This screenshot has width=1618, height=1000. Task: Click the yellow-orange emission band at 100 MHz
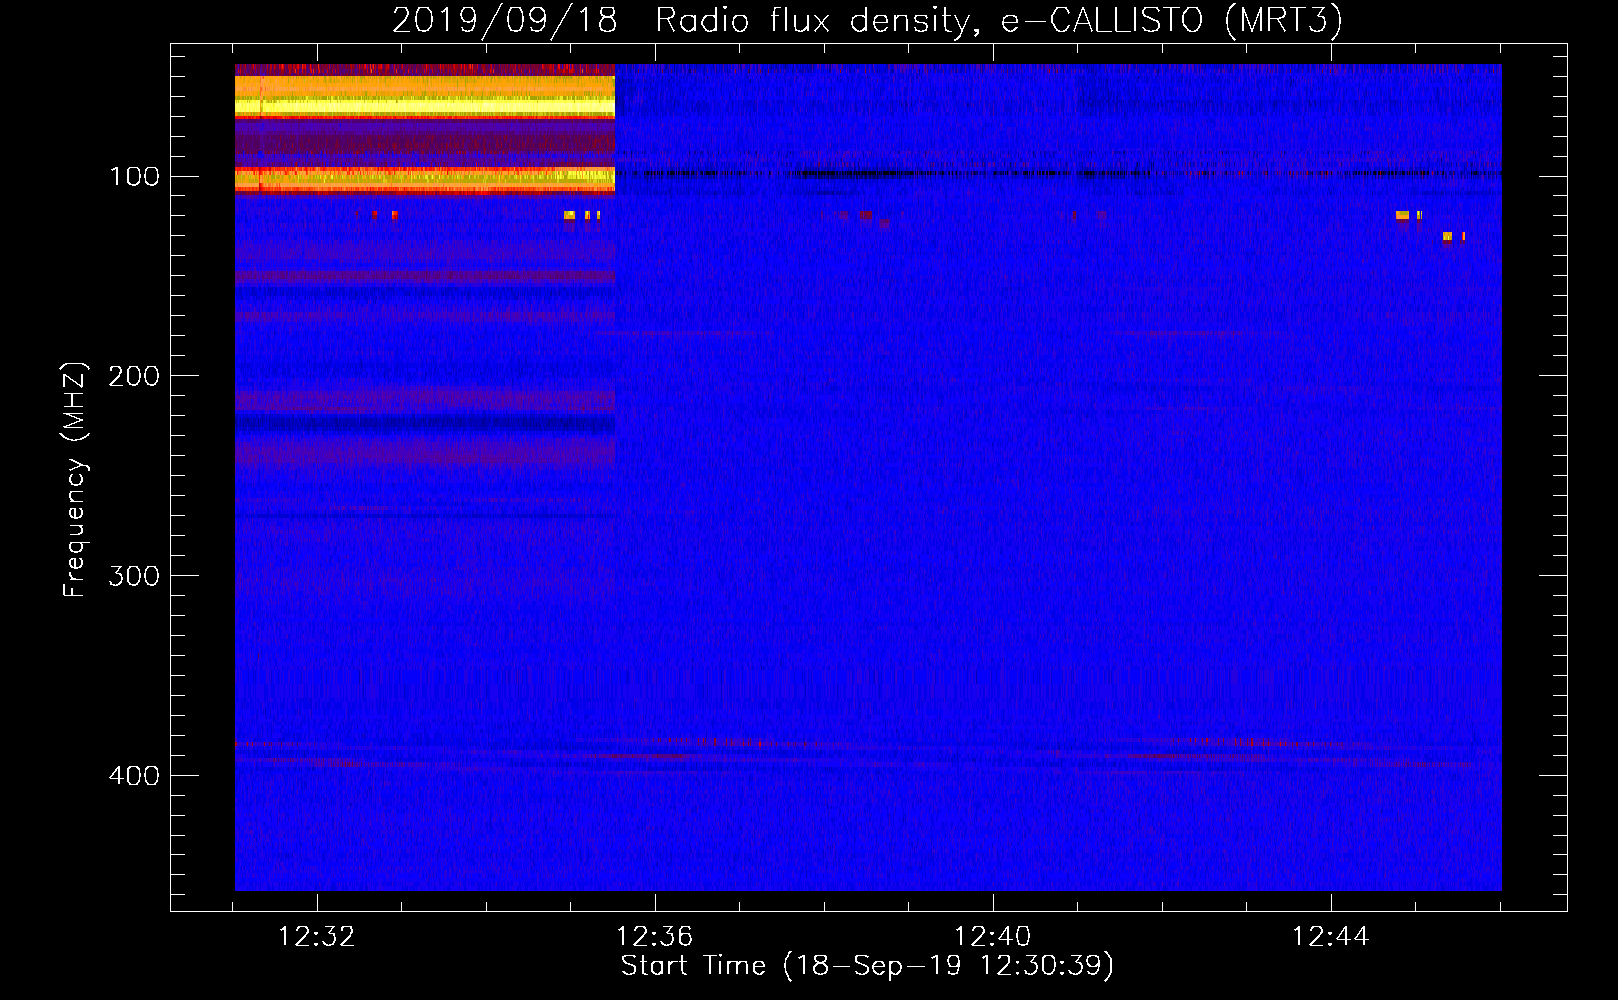point(425,179)
